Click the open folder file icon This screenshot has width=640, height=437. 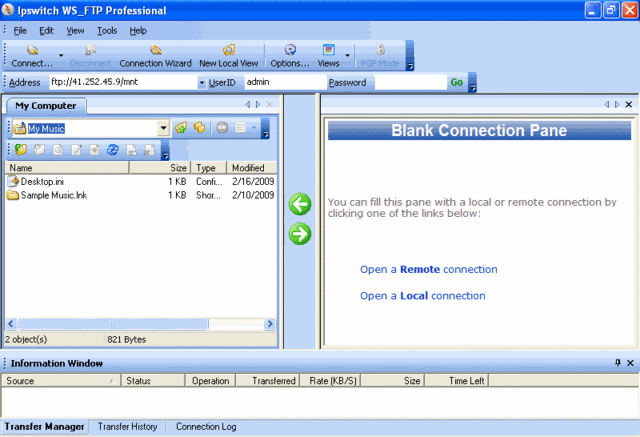(39, 150)
